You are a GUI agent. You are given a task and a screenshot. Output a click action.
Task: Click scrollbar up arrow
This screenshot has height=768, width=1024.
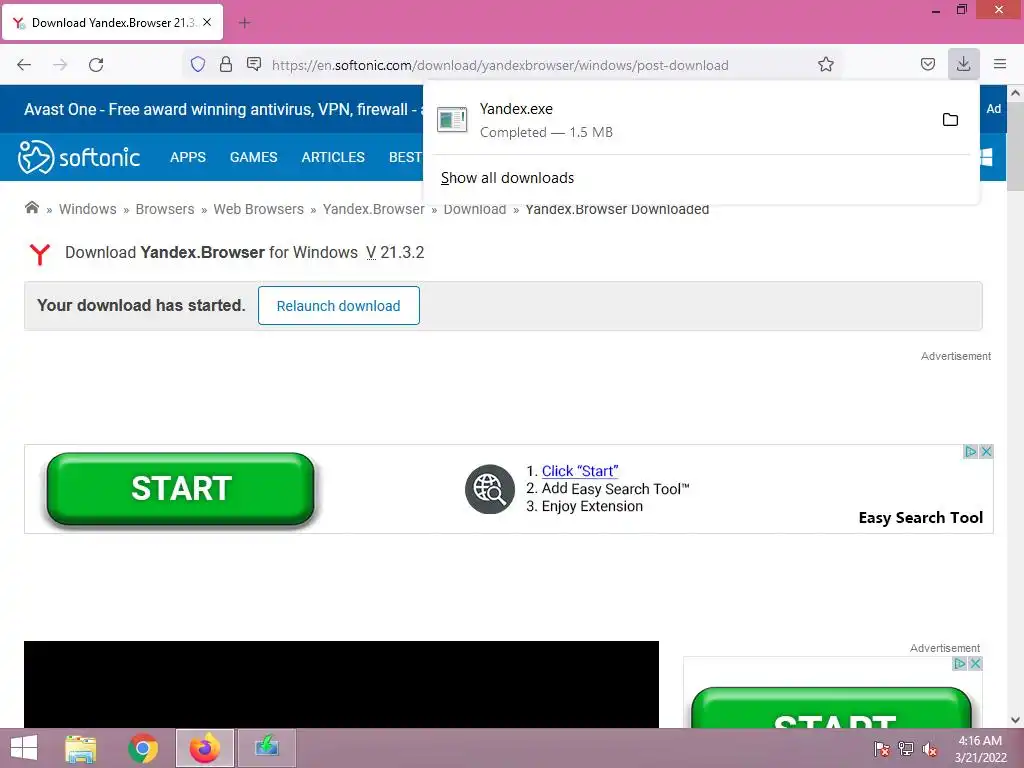click(1015, 93)
